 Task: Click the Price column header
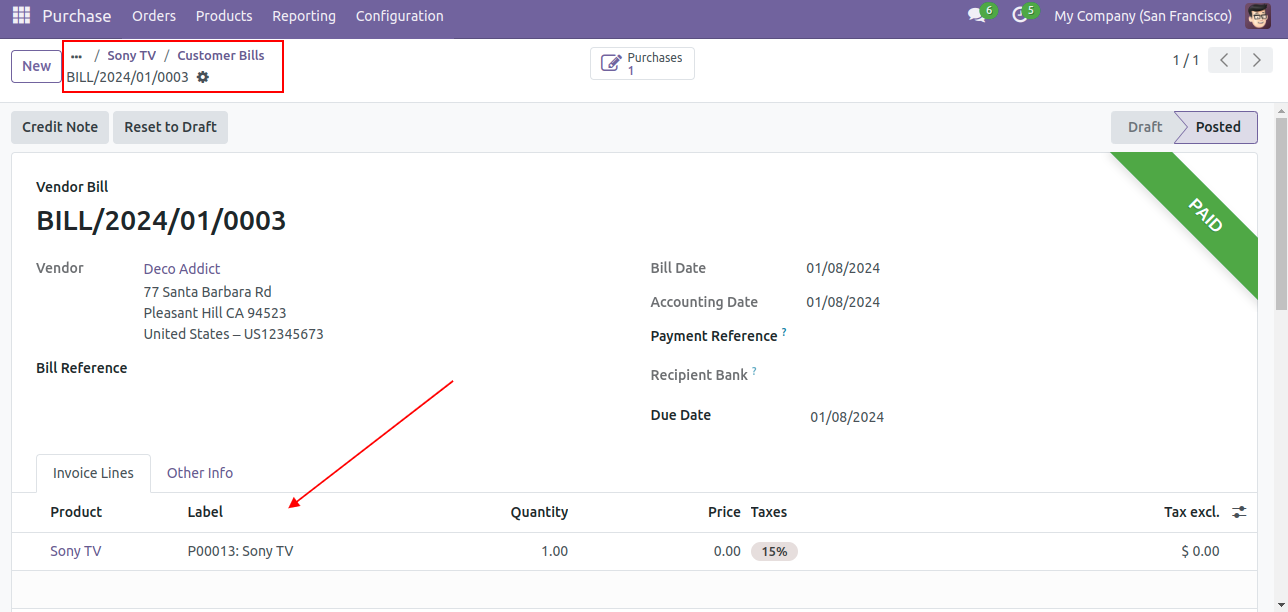724,512
